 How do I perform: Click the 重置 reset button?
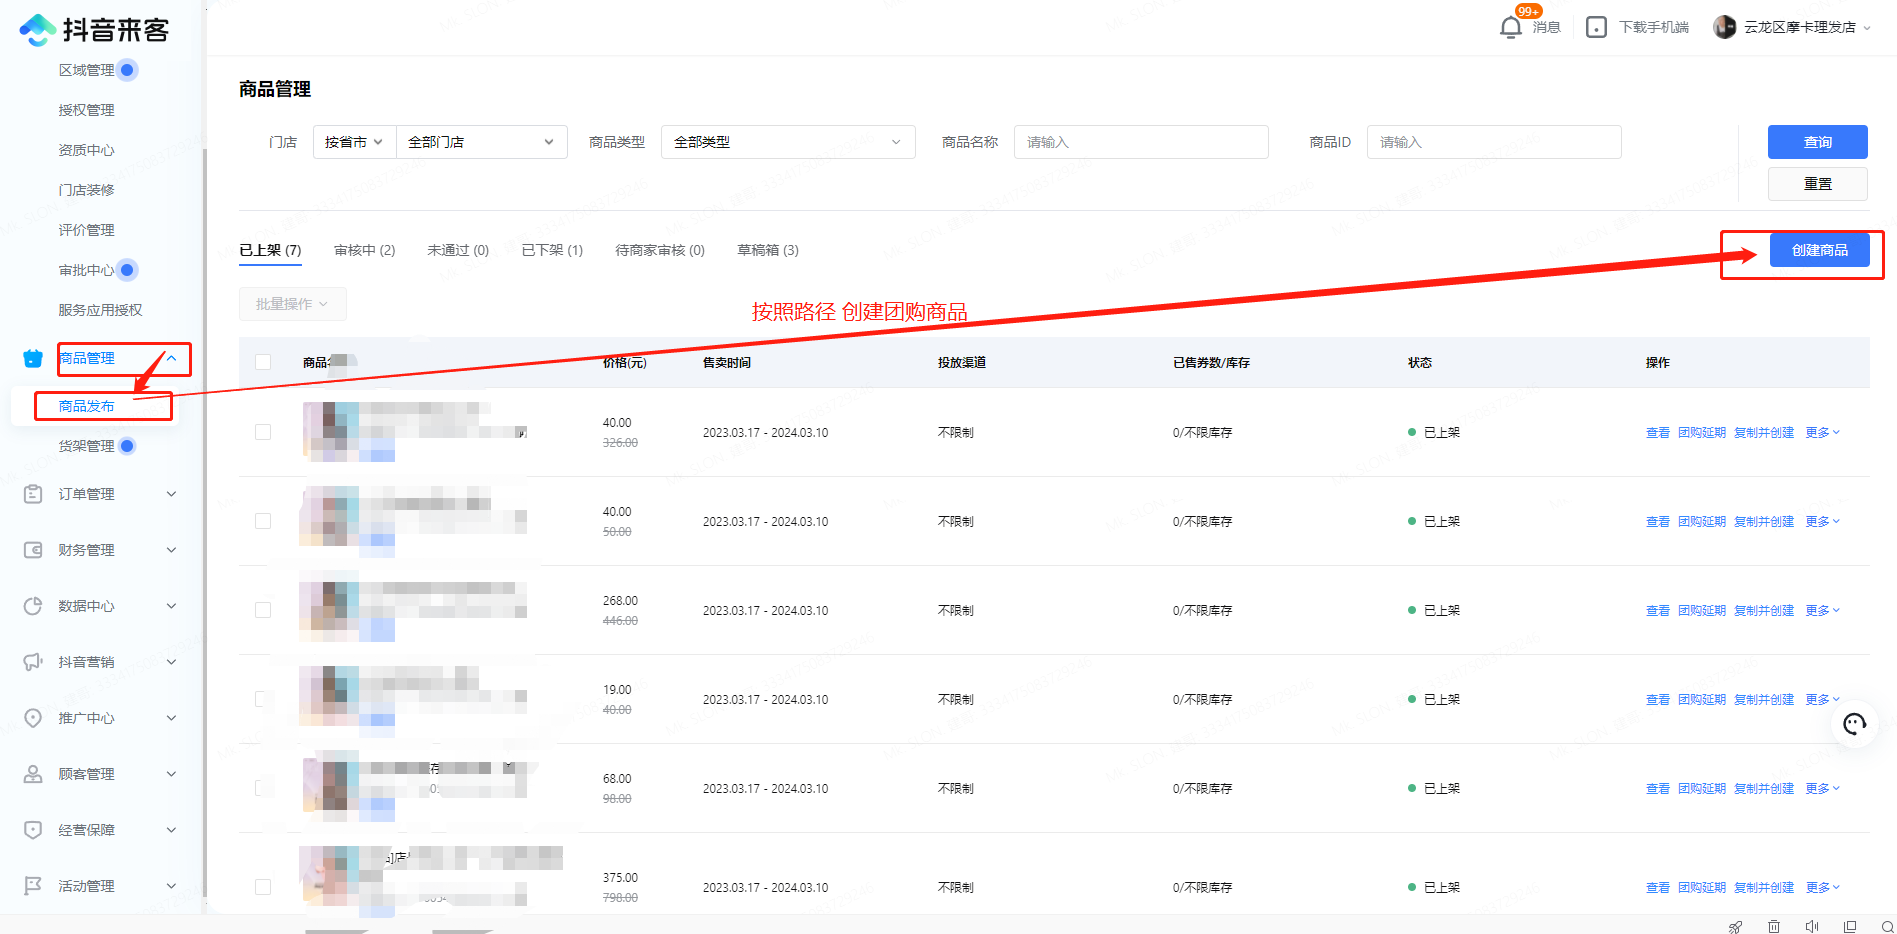pos(1817,184)
